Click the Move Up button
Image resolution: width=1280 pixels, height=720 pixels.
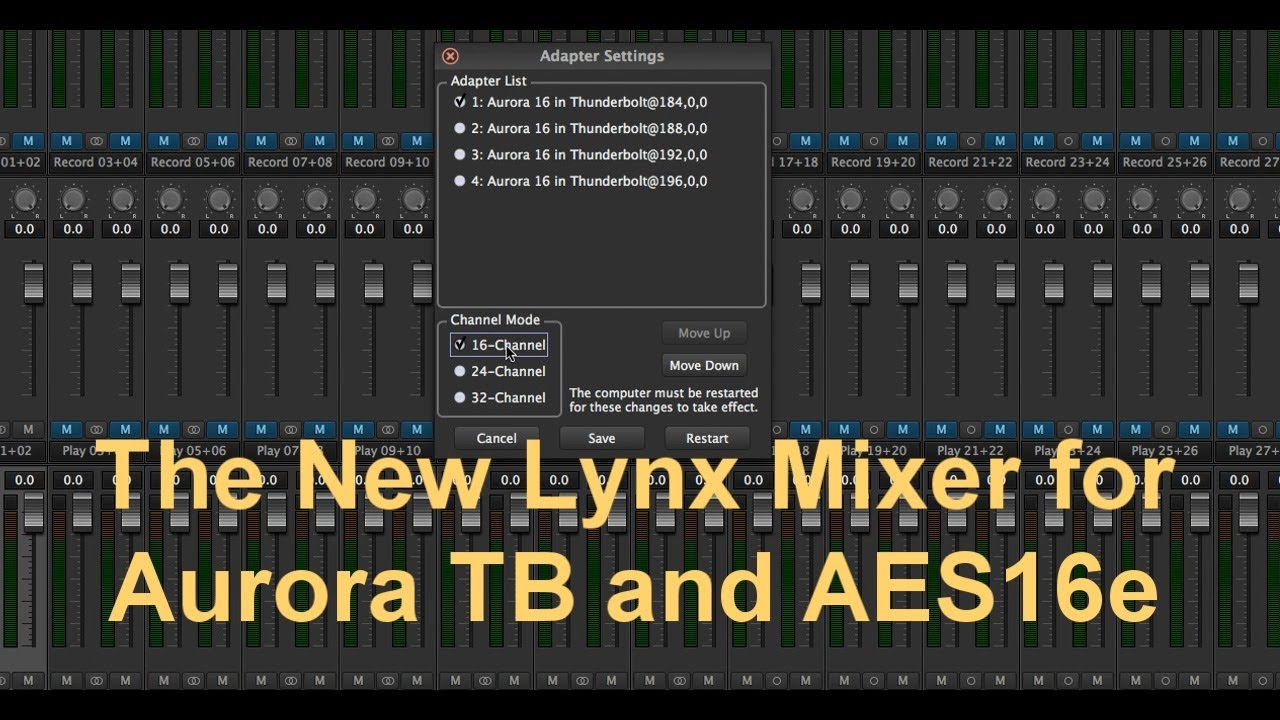click(x=704, y=333)
